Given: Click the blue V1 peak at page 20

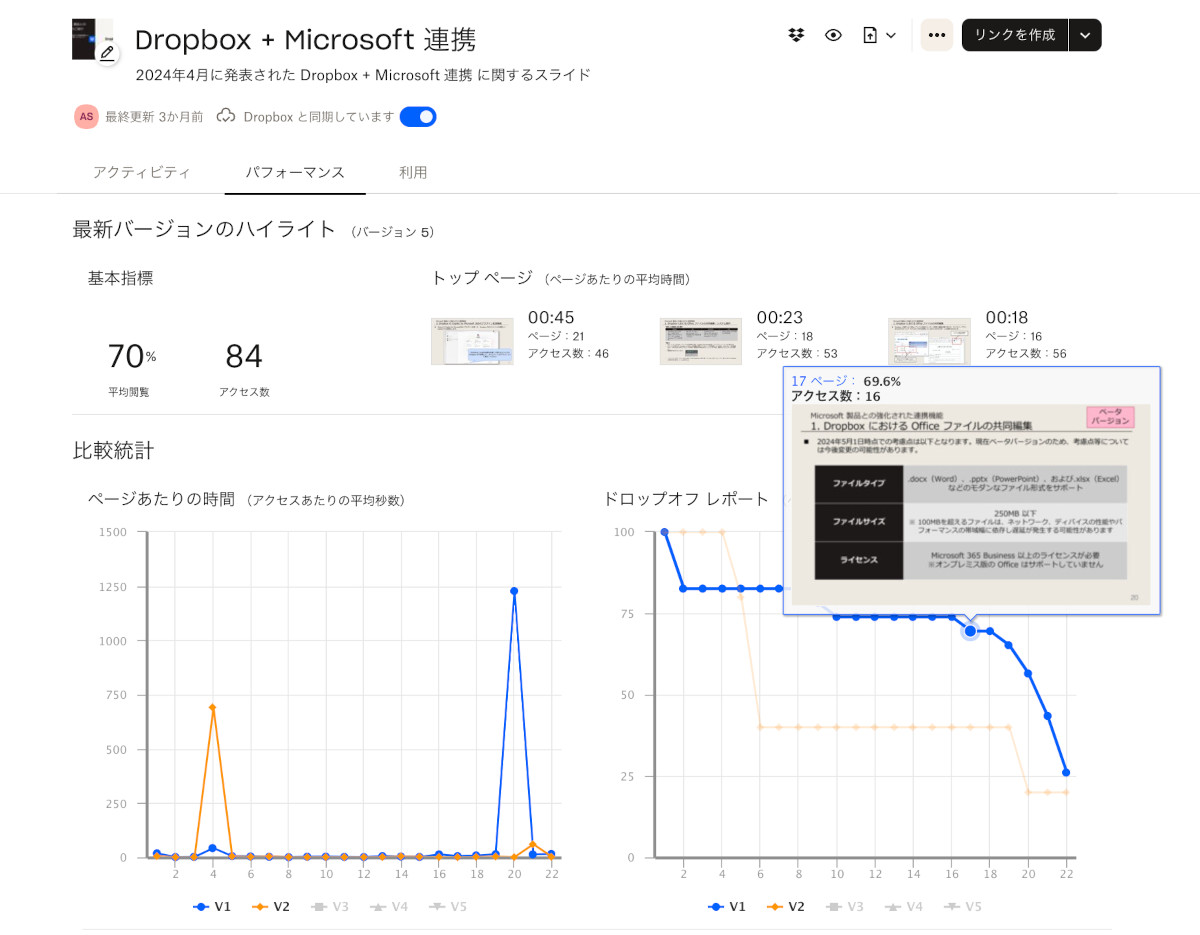Looking at the screenshot, I should pos(514,591).
